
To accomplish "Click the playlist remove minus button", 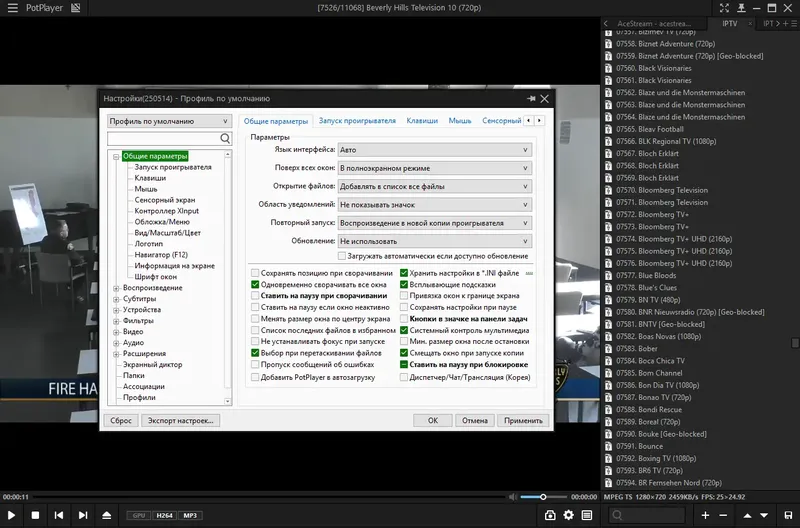I will click(723, 515).
